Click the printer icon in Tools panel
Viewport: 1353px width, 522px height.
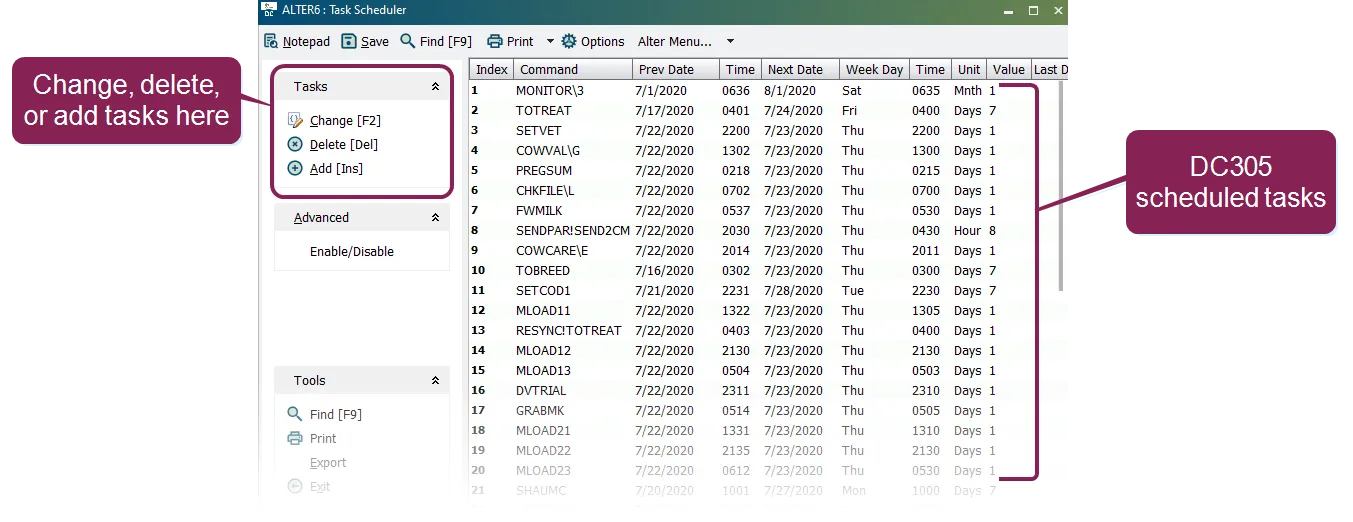click(295, 438)
